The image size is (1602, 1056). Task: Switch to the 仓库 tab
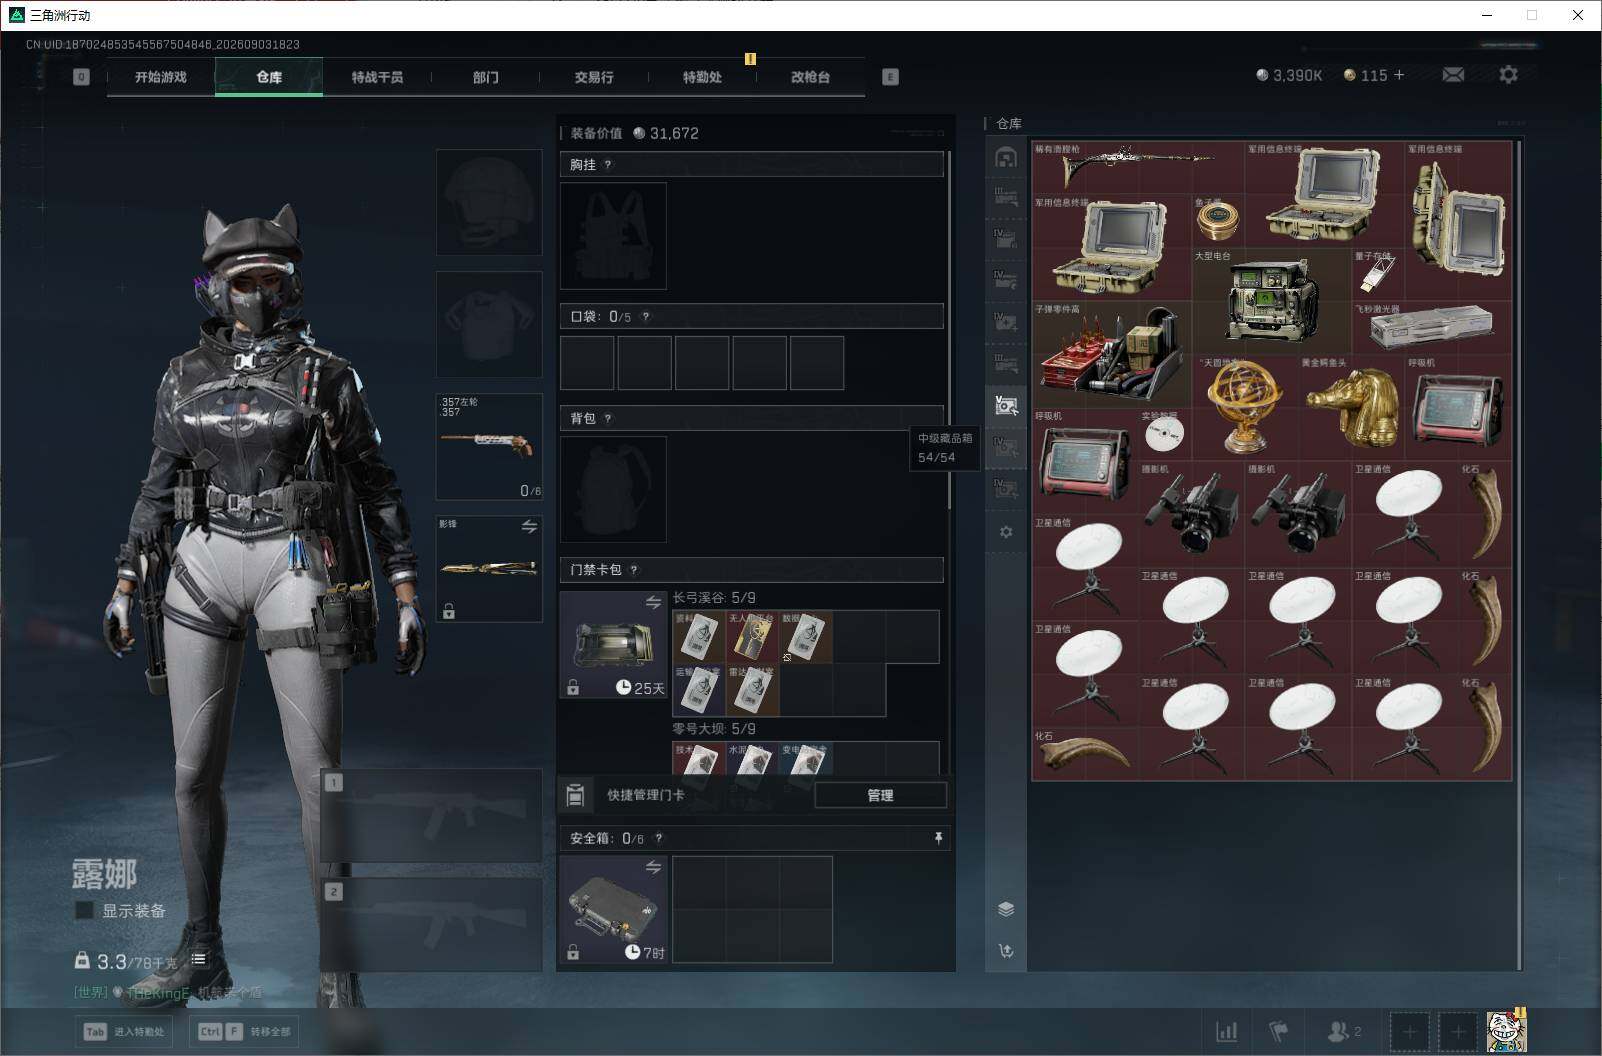(x=269, y=77)
